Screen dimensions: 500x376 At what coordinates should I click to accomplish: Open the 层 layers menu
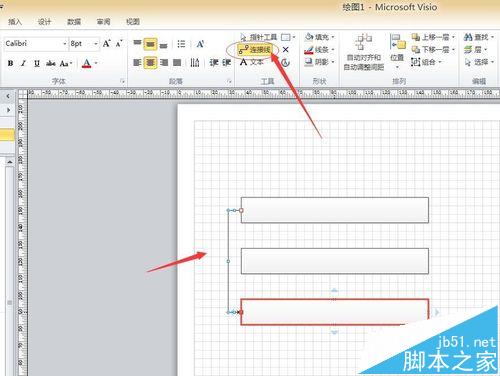[475, 50]
